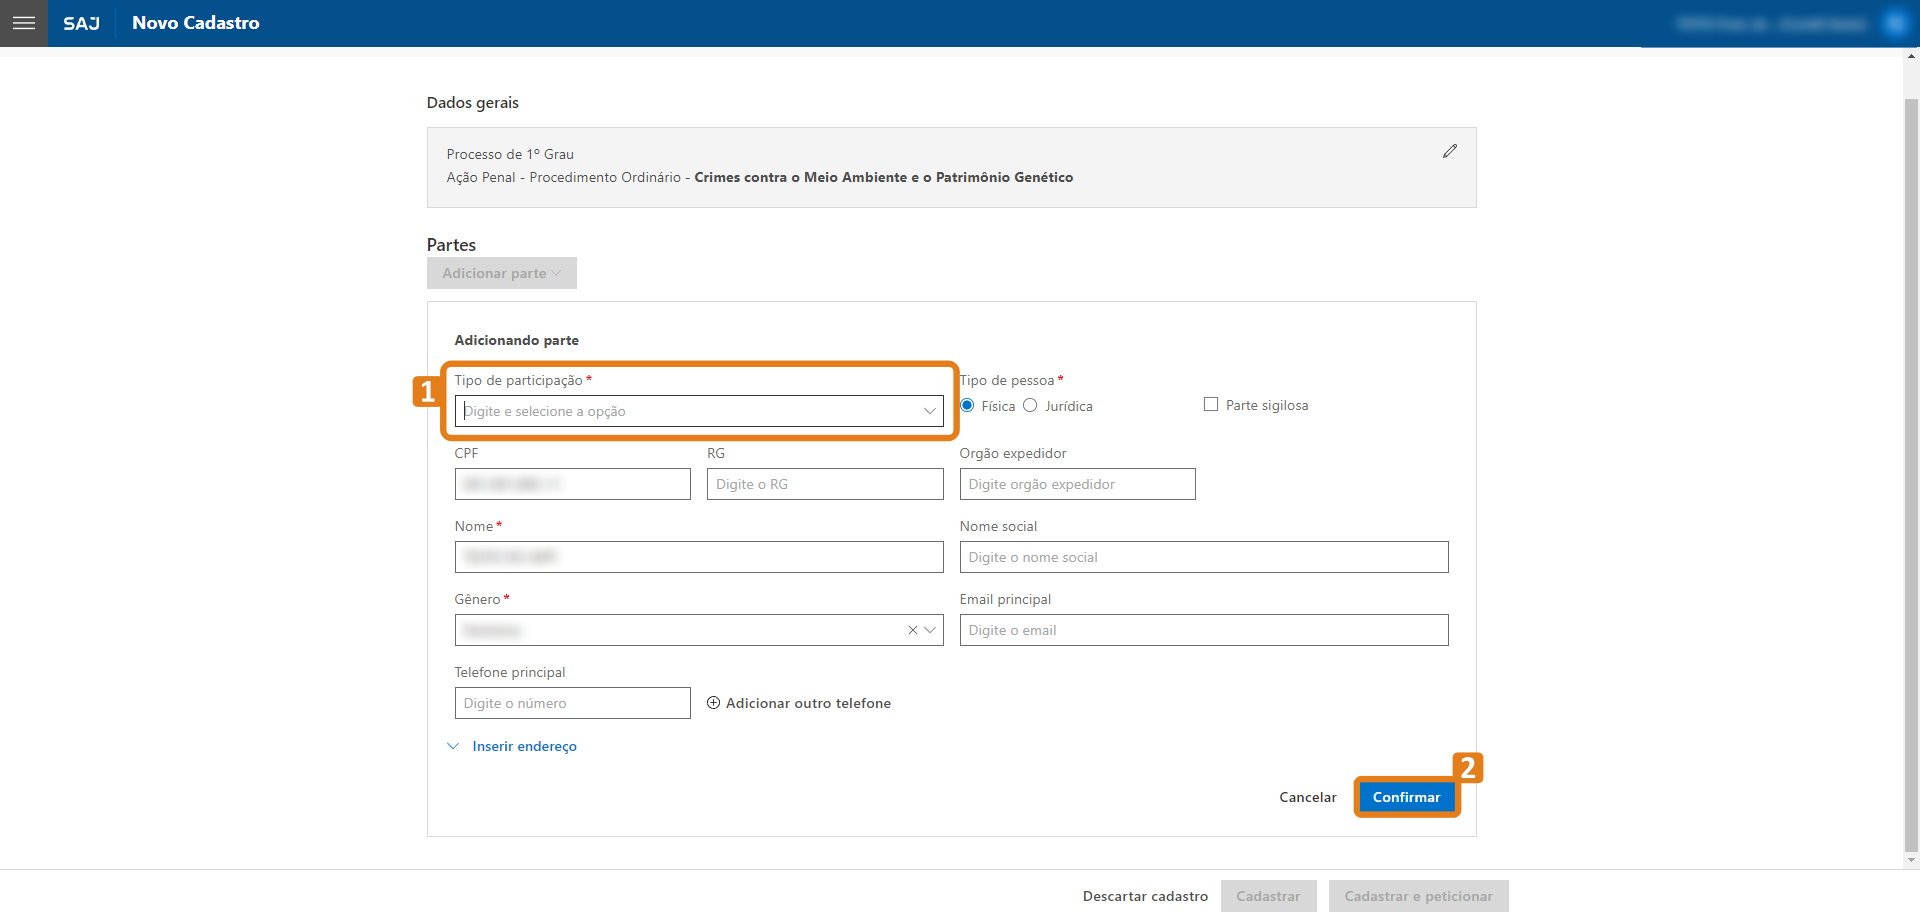Viewport: 1920px width, 921px height.
Task: Focus the RG input field
Action: (x=824, y=484)
